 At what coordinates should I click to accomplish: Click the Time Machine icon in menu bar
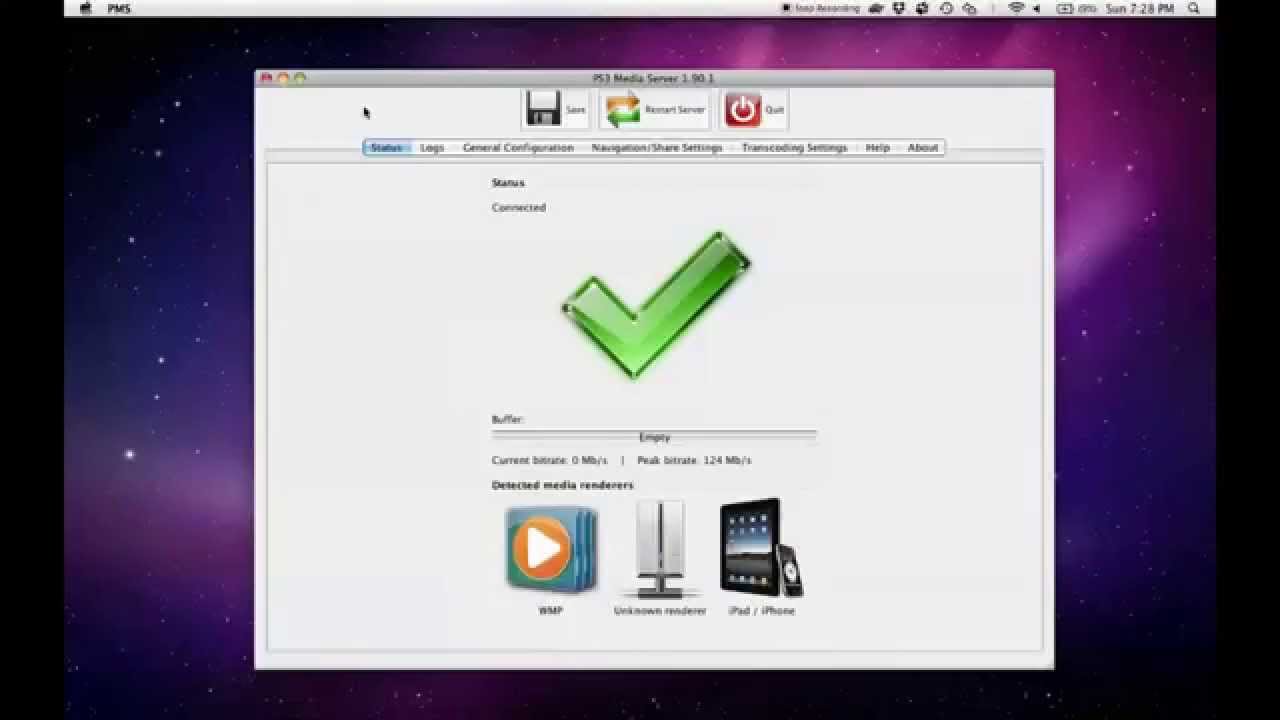tap(946, 8)
